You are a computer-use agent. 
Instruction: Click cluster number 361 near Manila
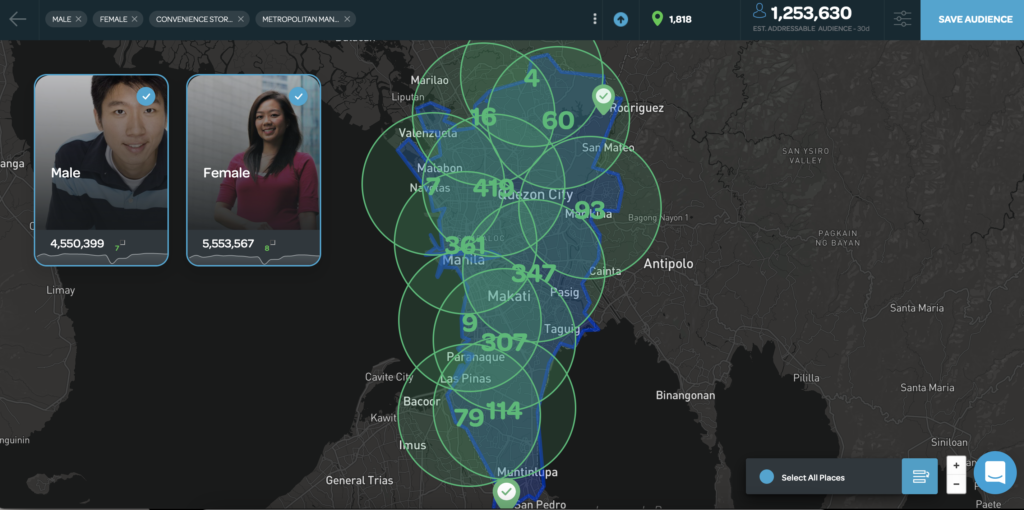pyautogui.click(x=465, y=246)
